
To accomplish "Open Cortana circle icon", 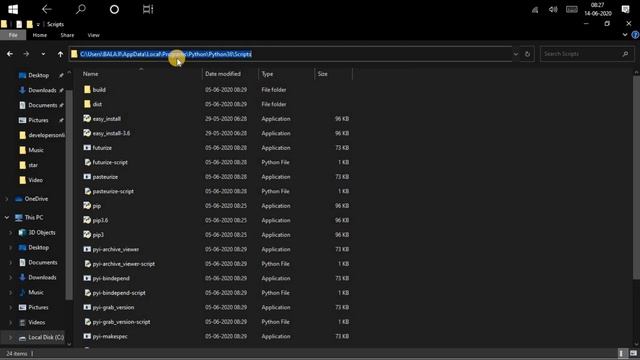I will [114, 9].
